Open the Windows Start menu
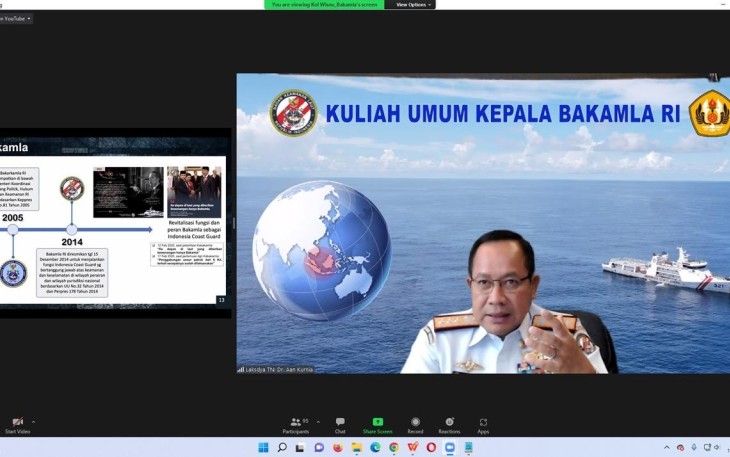 (x=264, y=447)
